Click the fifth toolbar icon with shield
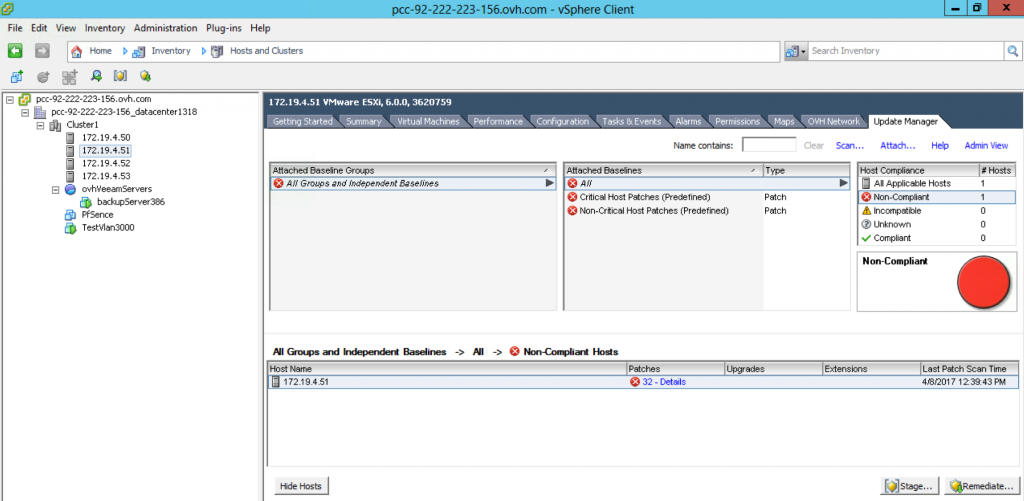This screenshot has height=501, width=1024. point(120,76)
